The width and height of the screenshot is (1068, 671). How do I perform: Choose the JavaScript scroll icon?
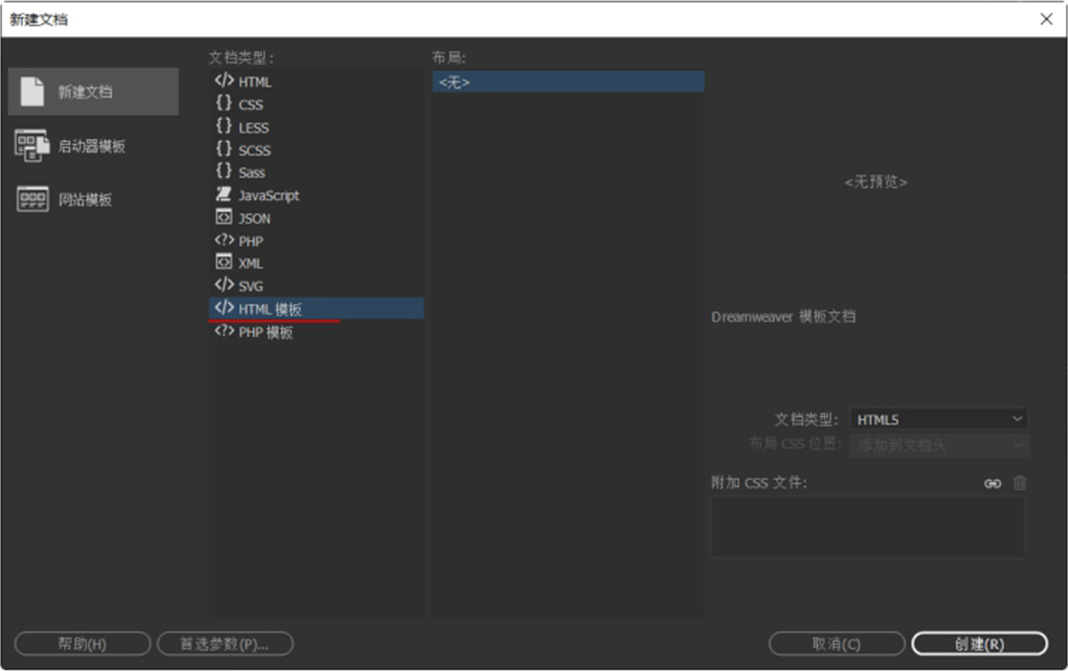pyautogui.click(x=224, y=195)
